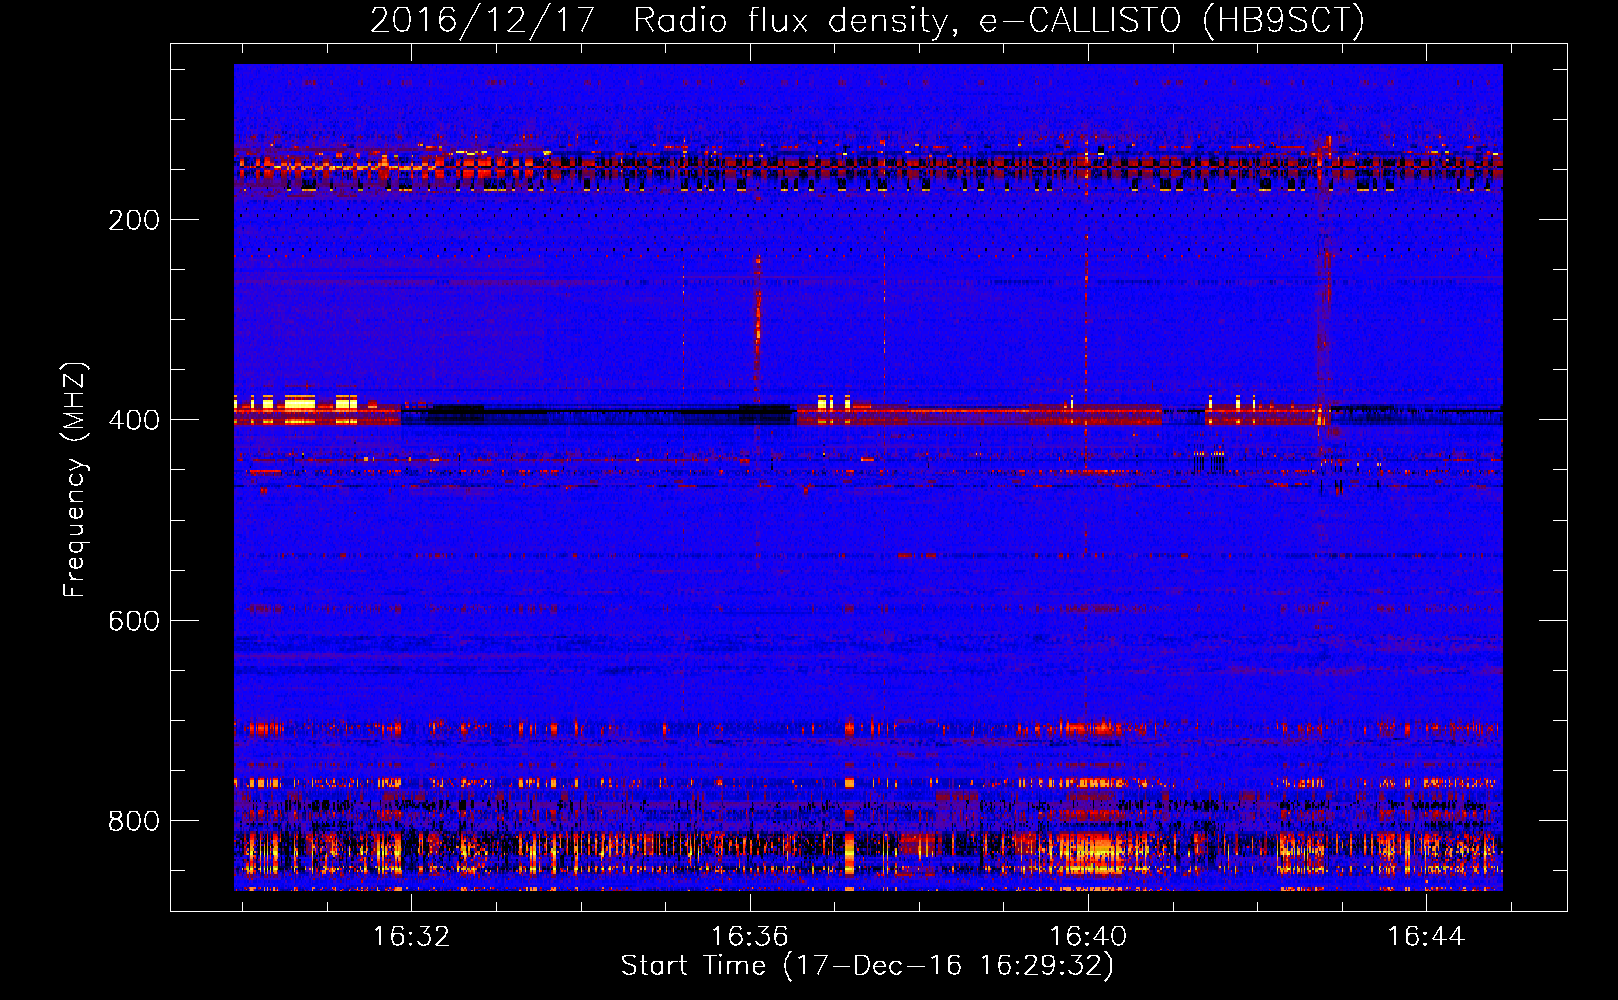
Task: Click the '800' frequency tick label
Action: (134, 821)
